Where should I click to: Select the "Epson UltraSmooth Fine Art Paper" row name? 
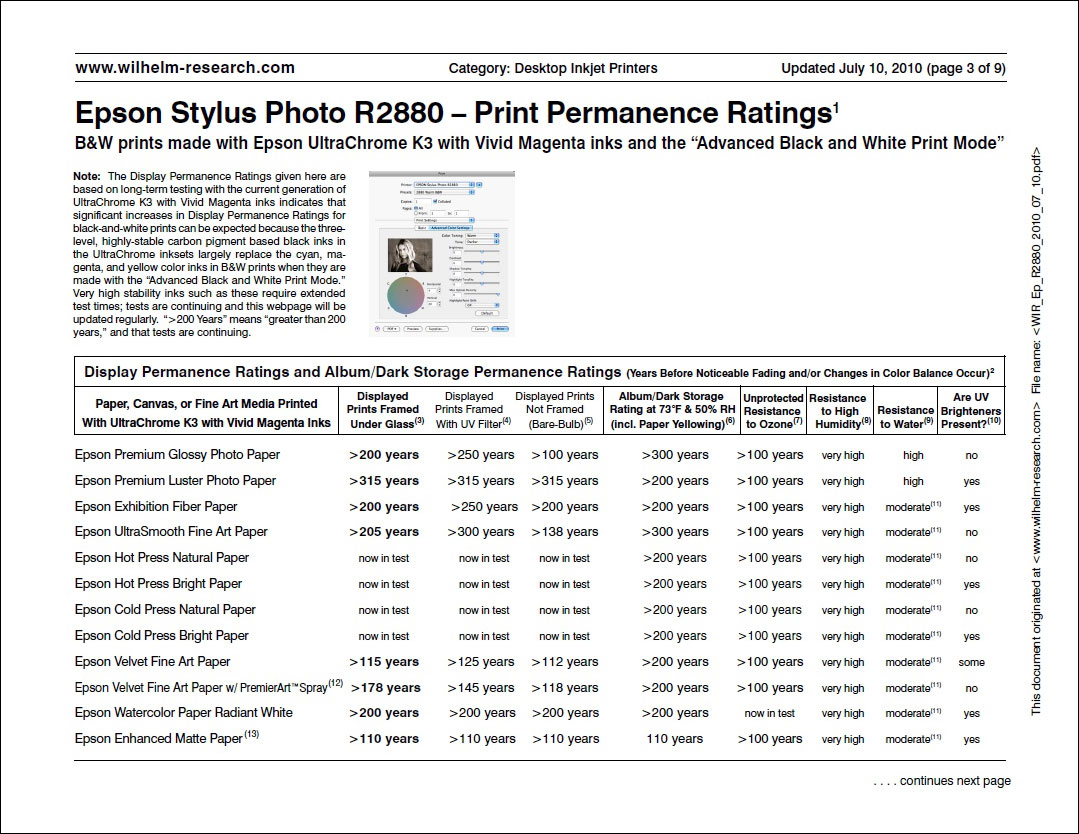(x=171, y=532)
